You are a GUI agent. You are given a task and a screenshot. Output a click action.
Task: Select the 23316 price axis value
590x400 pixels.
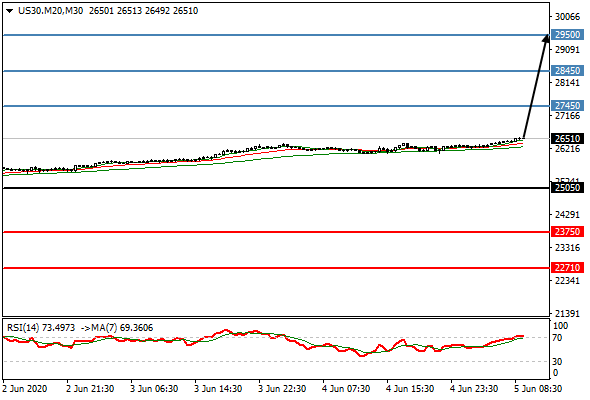tap(567, 248)
